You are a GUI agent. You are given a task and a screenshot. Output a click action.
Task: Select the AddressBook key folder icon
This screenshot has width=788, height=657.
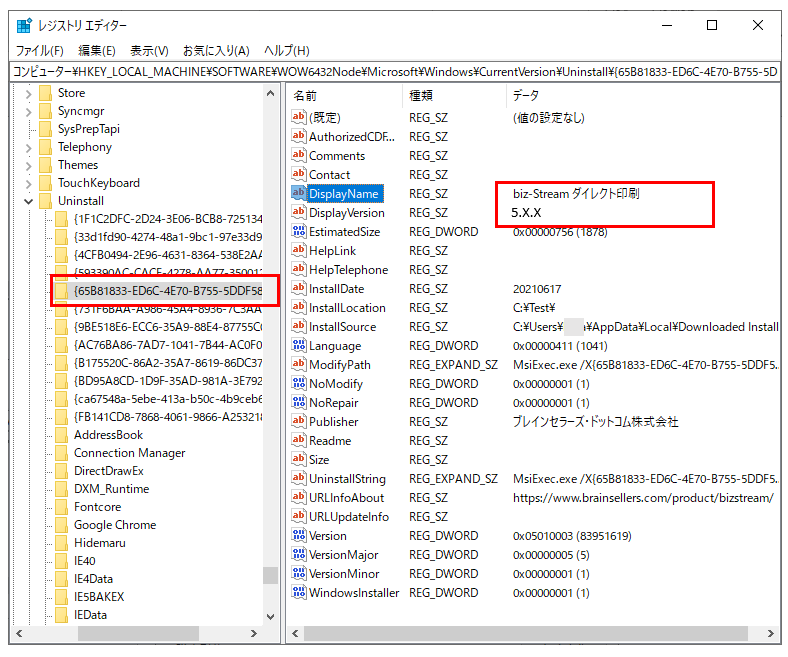[61, 435]
